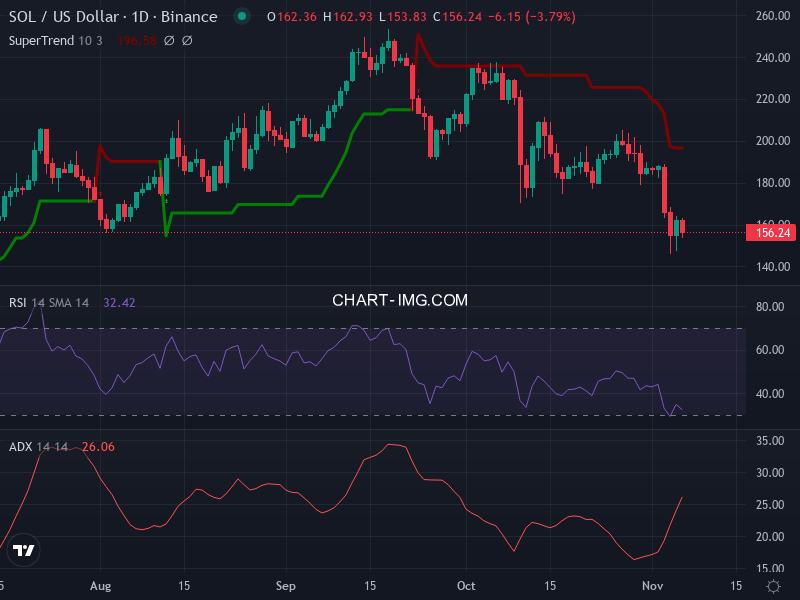
Task: Select the ADX 14 14 indicator legend
Action: click(39, 446)
